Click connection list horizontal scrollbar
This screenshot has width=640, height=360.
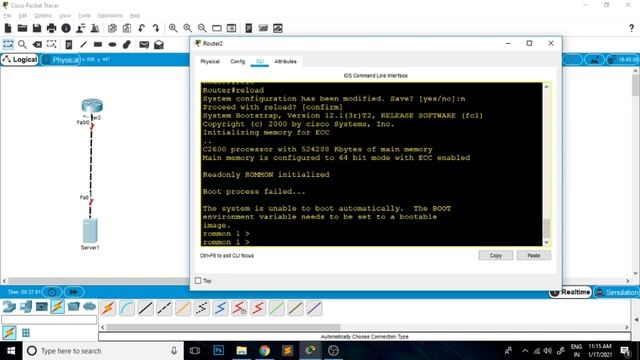point(223,327)
